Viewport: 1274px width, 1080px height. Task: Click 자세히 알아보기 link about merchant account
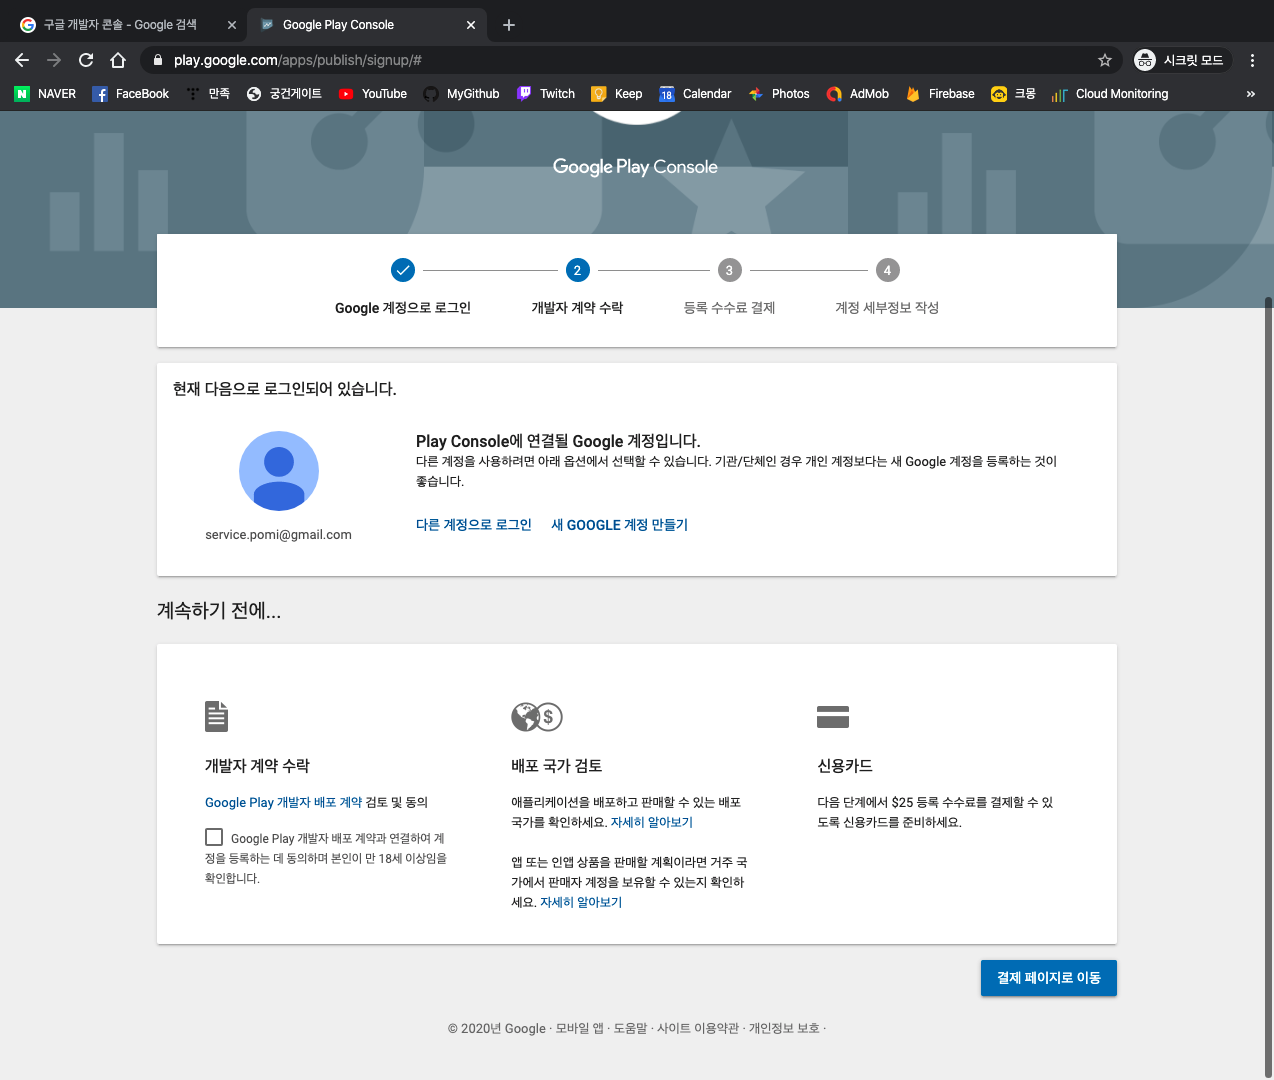click(581, 902)
